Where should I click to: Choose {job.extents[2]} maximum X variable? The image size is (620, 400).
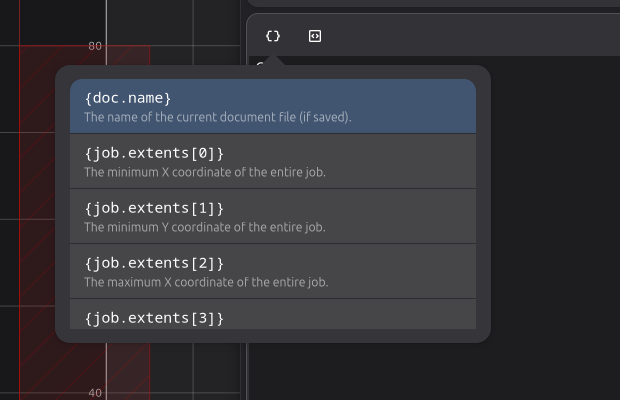tap(273, 271)
